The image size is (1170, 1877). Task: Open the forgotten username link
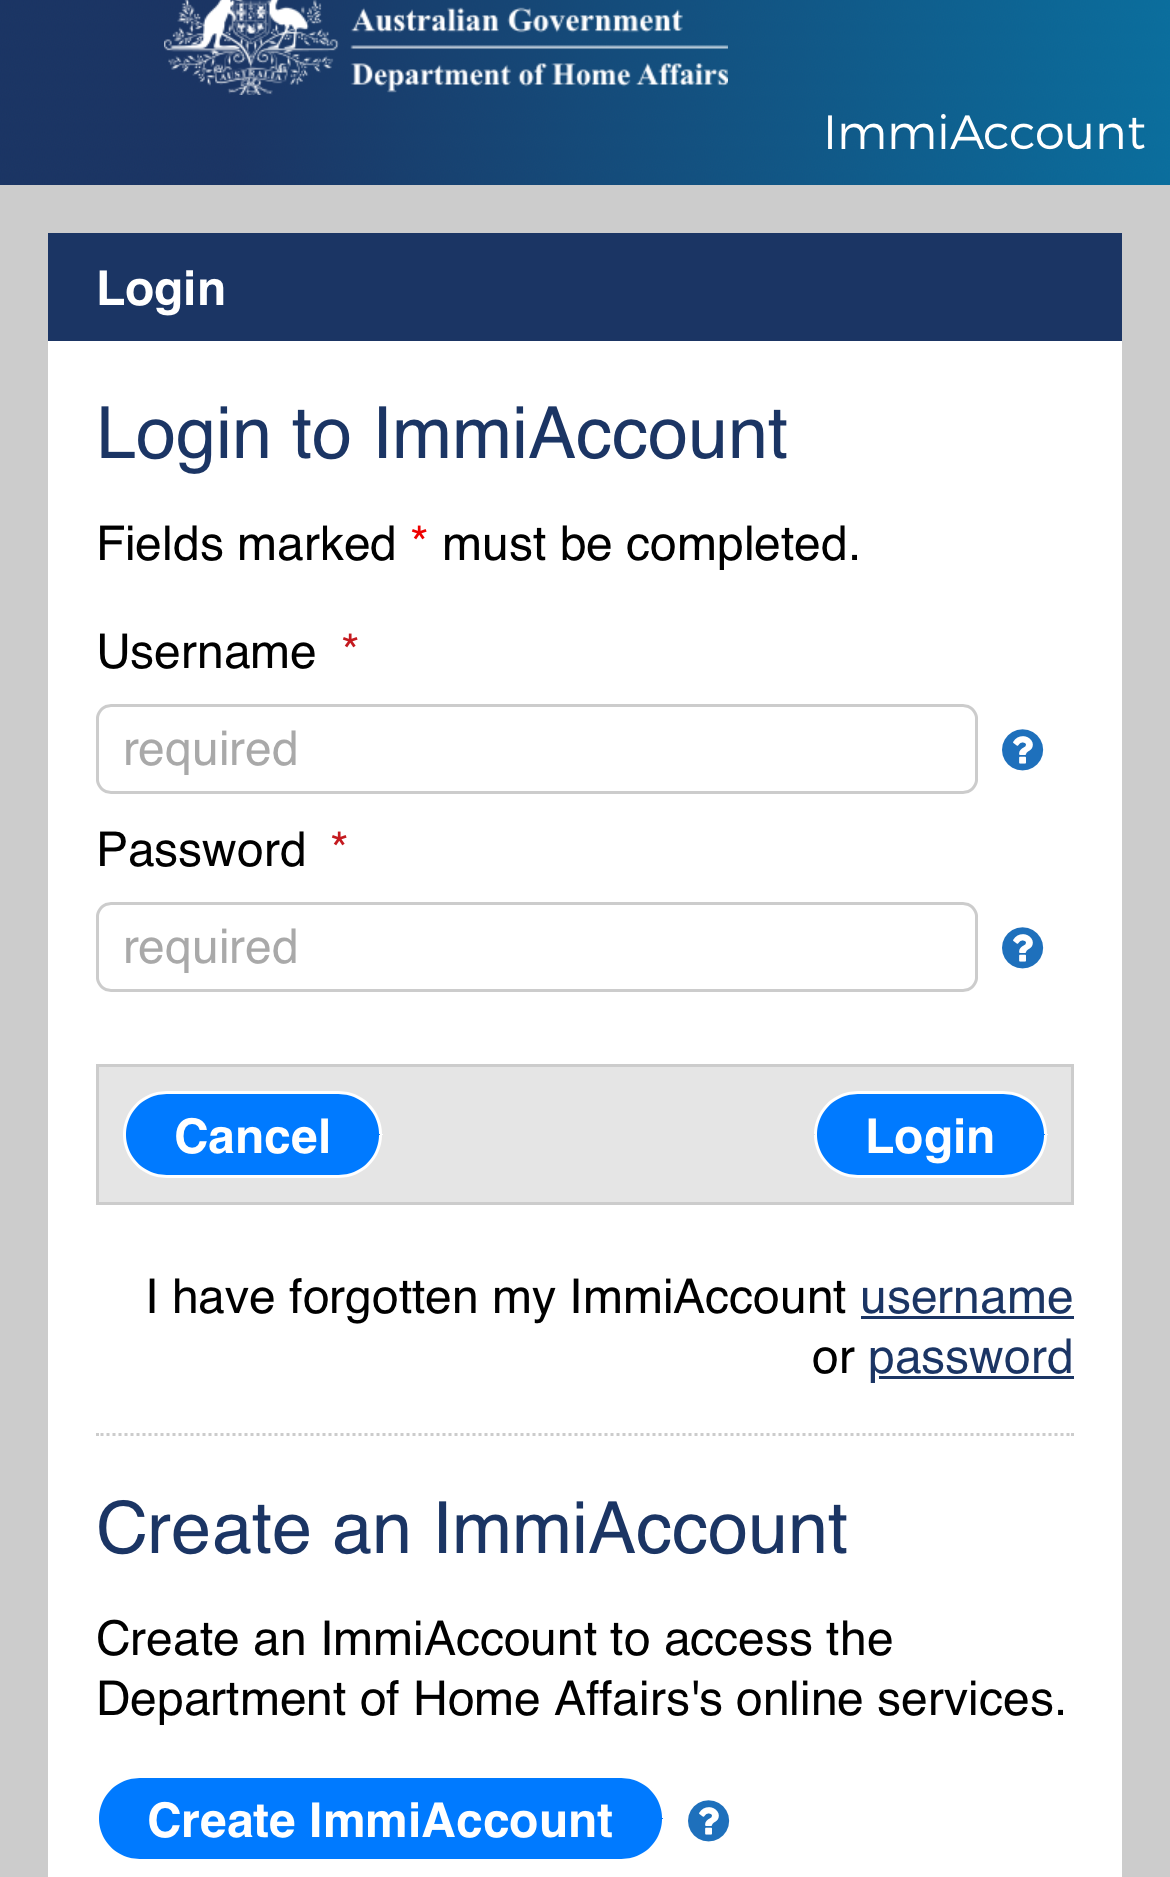pyautogui.click(x=966, y=1298)
